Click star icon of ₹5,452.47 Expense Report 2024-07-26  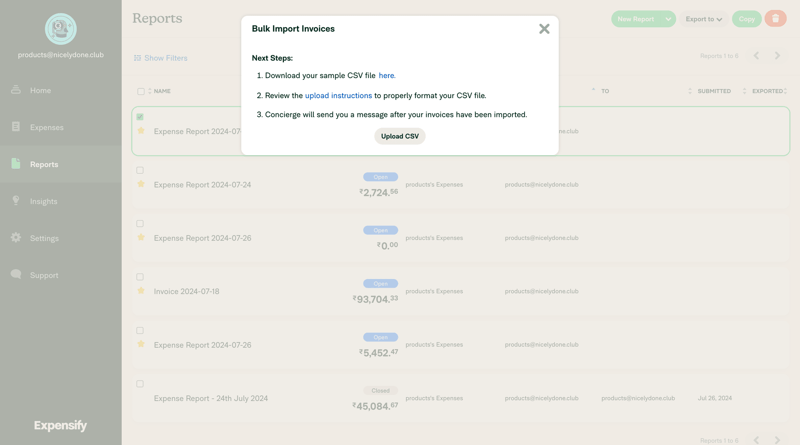point(141,344)
